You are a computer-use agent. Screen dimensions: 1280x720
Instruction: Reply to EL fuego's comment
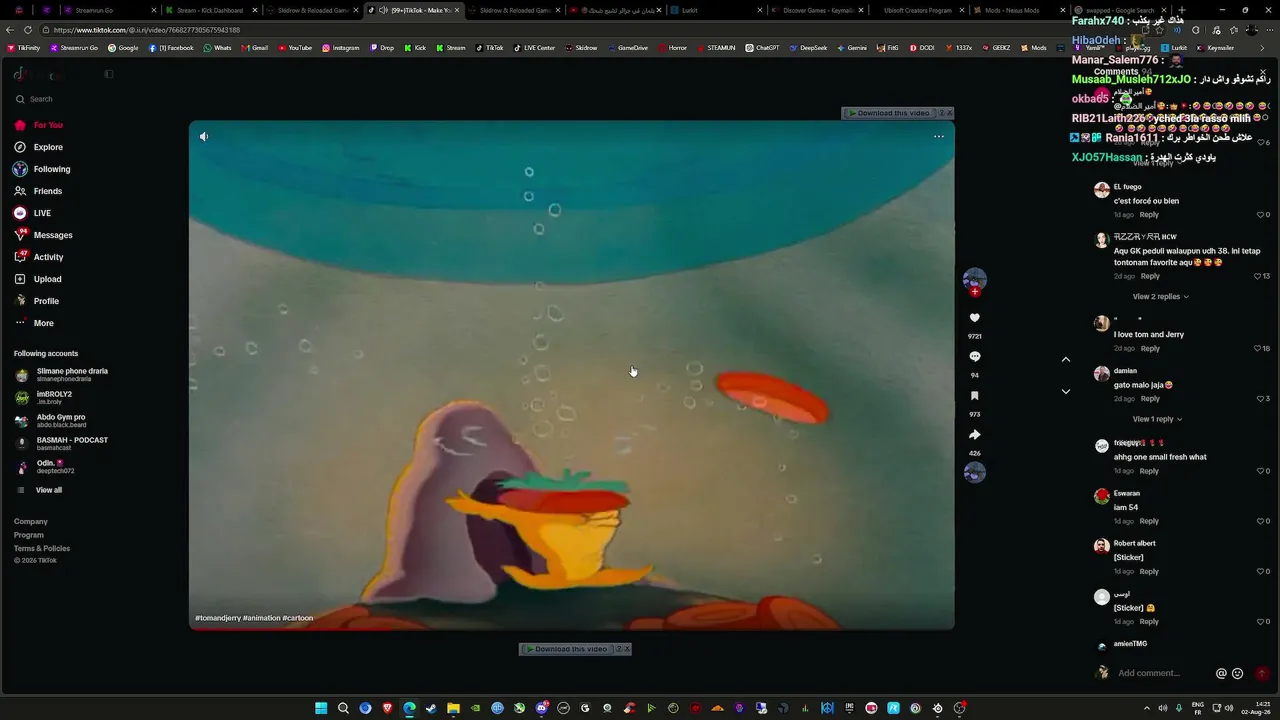(1149, 215)
